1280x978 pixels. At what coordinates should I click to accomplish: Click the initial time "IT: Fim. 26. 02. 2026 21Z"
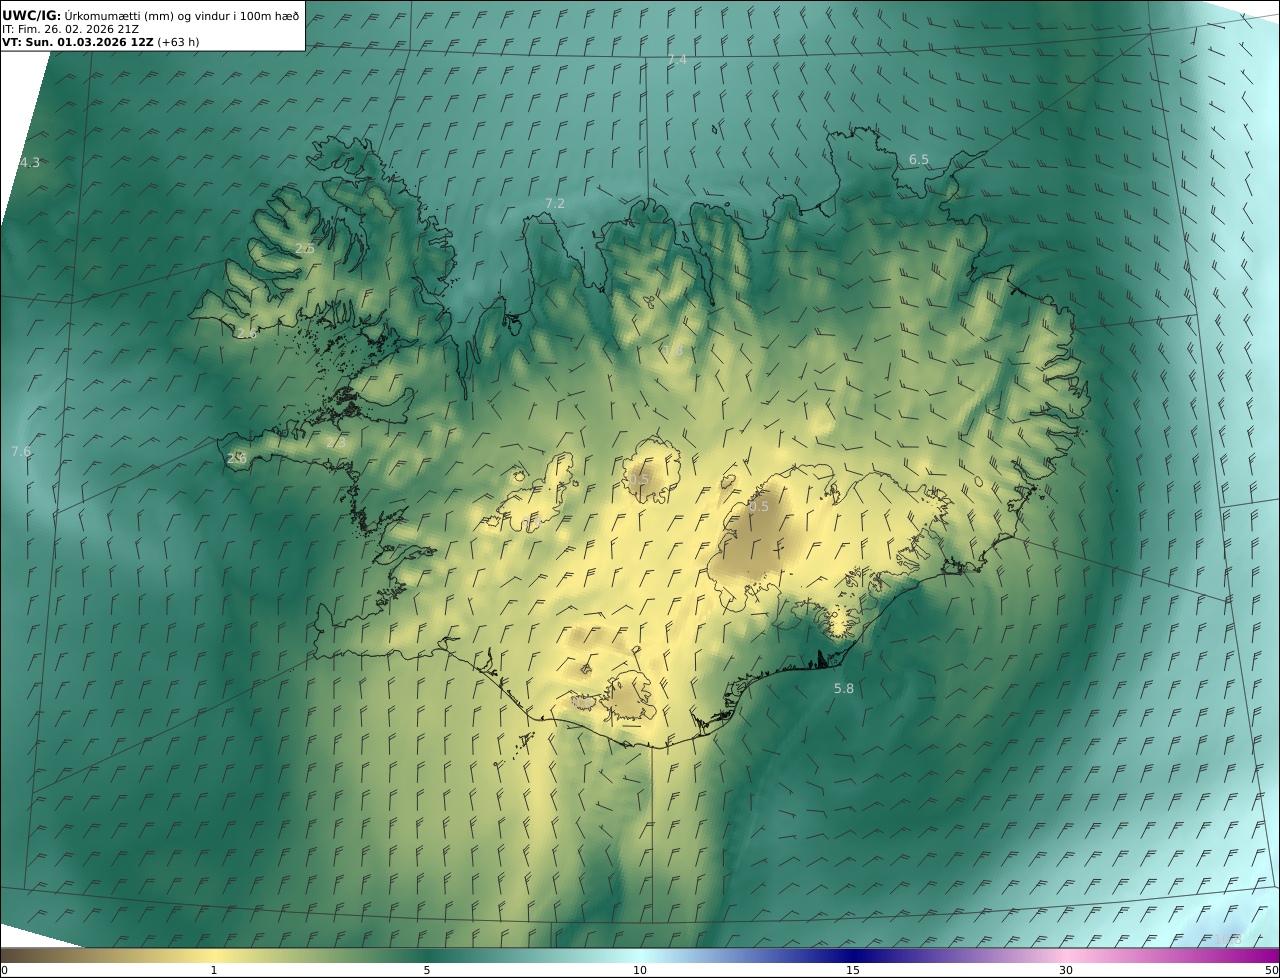point(71,29)
